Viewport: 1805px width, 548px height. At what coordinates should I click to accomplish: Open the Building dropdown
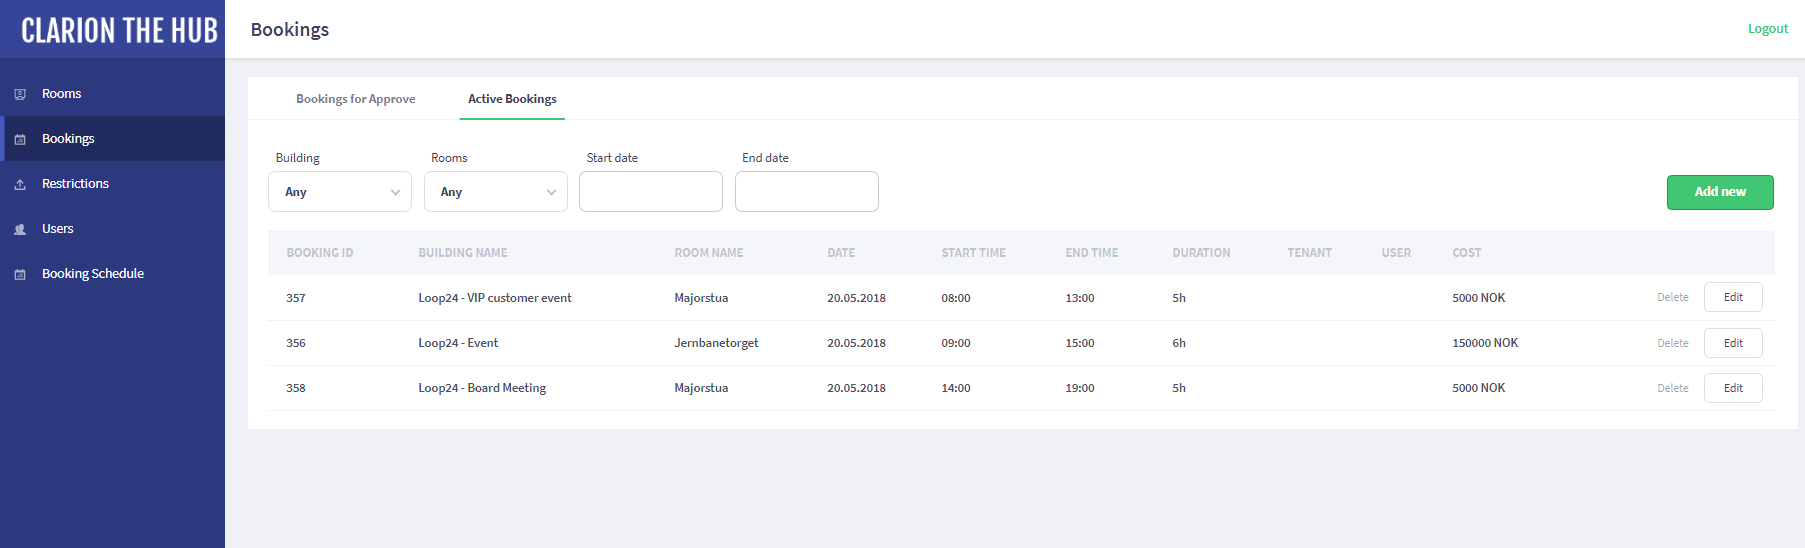(340, 192)
